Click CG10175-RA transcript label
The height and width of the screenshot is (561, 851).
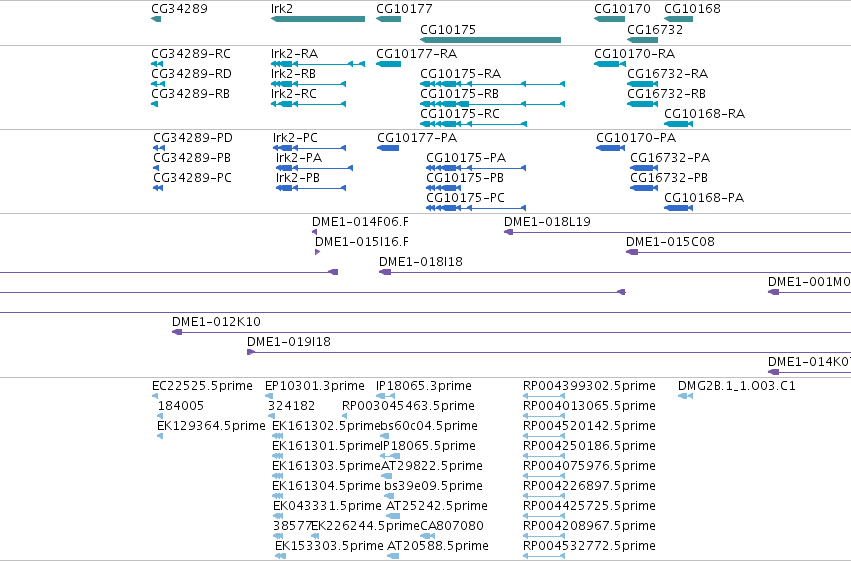point(460,74)
